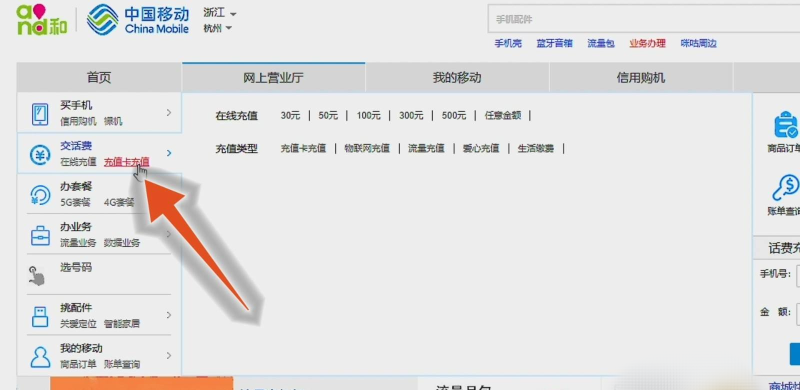Click the yen coin icon beside 交话费

pyautogui.click(x=40, y=155)
